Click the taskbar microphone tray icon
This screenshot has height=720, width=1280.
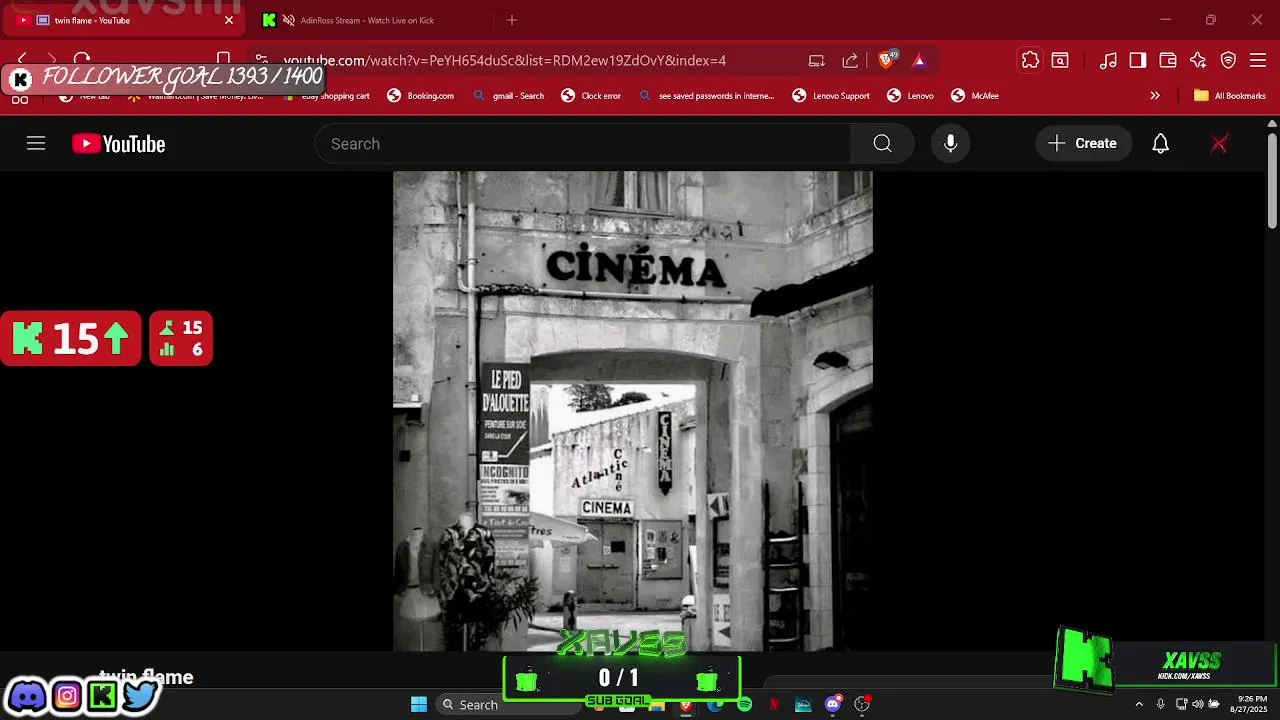point(1160,704)
